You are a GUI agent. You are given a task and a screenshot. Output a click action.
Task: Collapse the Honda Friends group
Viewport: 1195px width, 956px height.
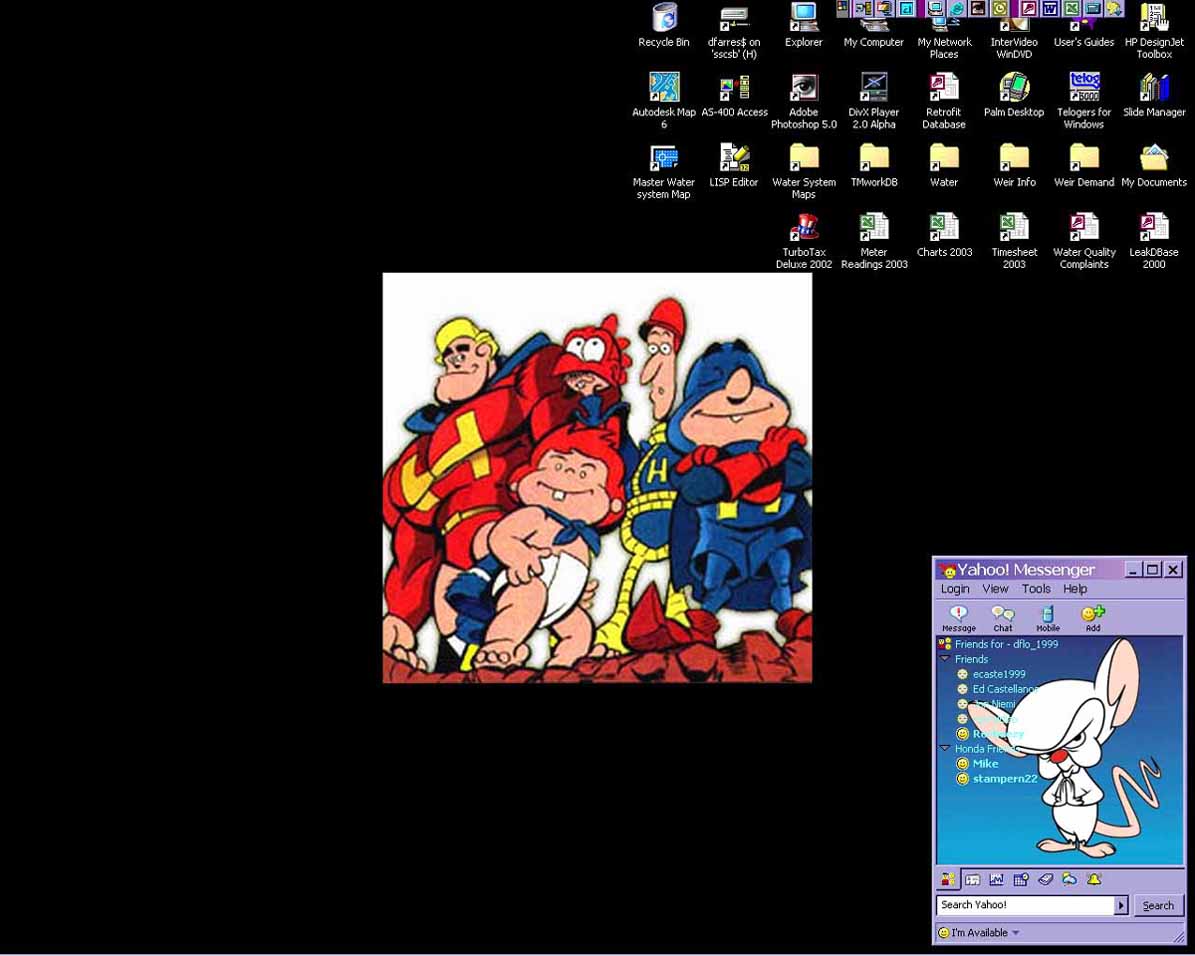pyautogui.click(x=945, y=748)
